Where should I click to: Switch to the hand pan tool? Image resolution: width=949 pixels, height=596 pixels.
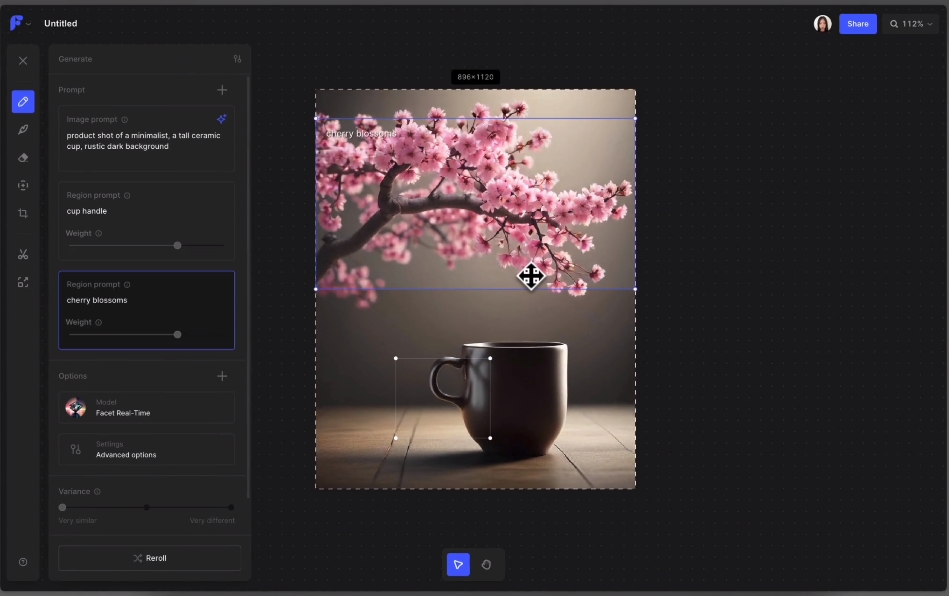[x=487, y=564]
